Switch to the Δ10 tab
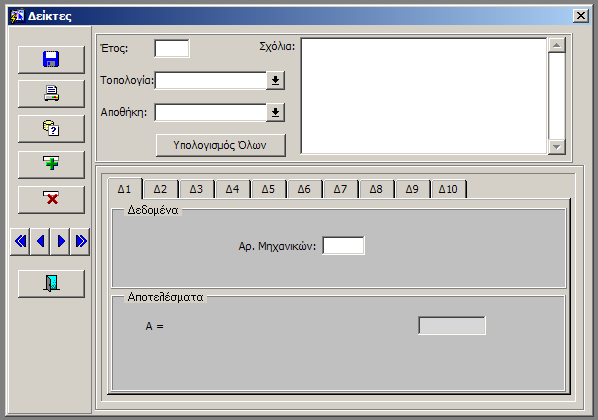This screenshot has height=420, width=598. [448, 189]
